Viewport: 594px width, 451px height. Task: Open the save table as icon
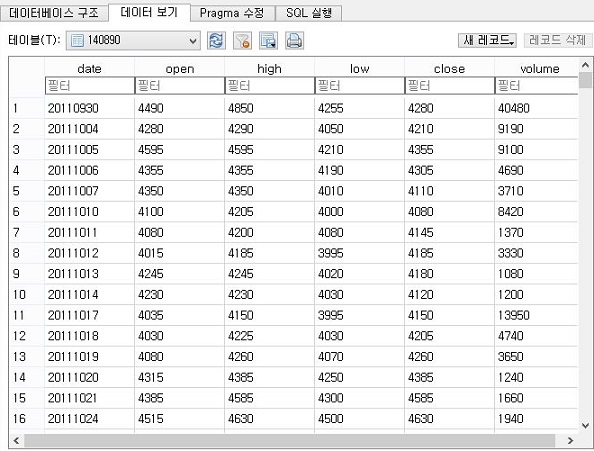268,41
